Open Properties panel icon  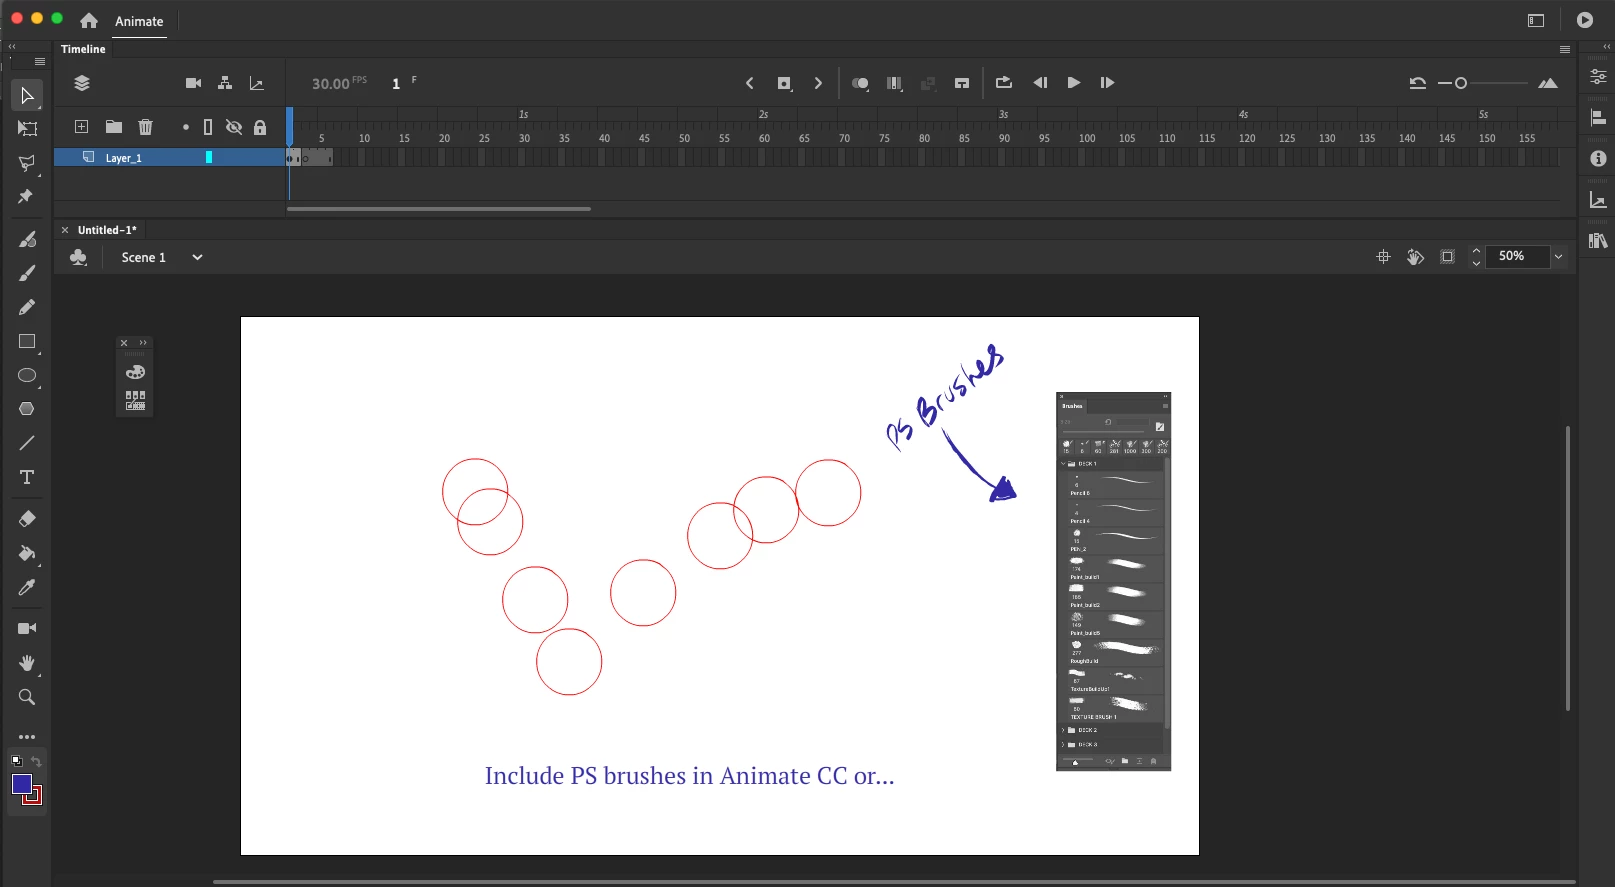click(x=1598, y=76)
